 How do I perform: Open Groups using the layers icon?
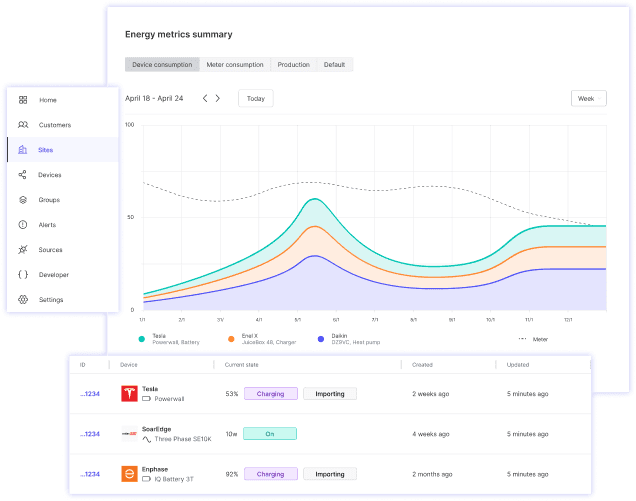(x=23, y=200)
